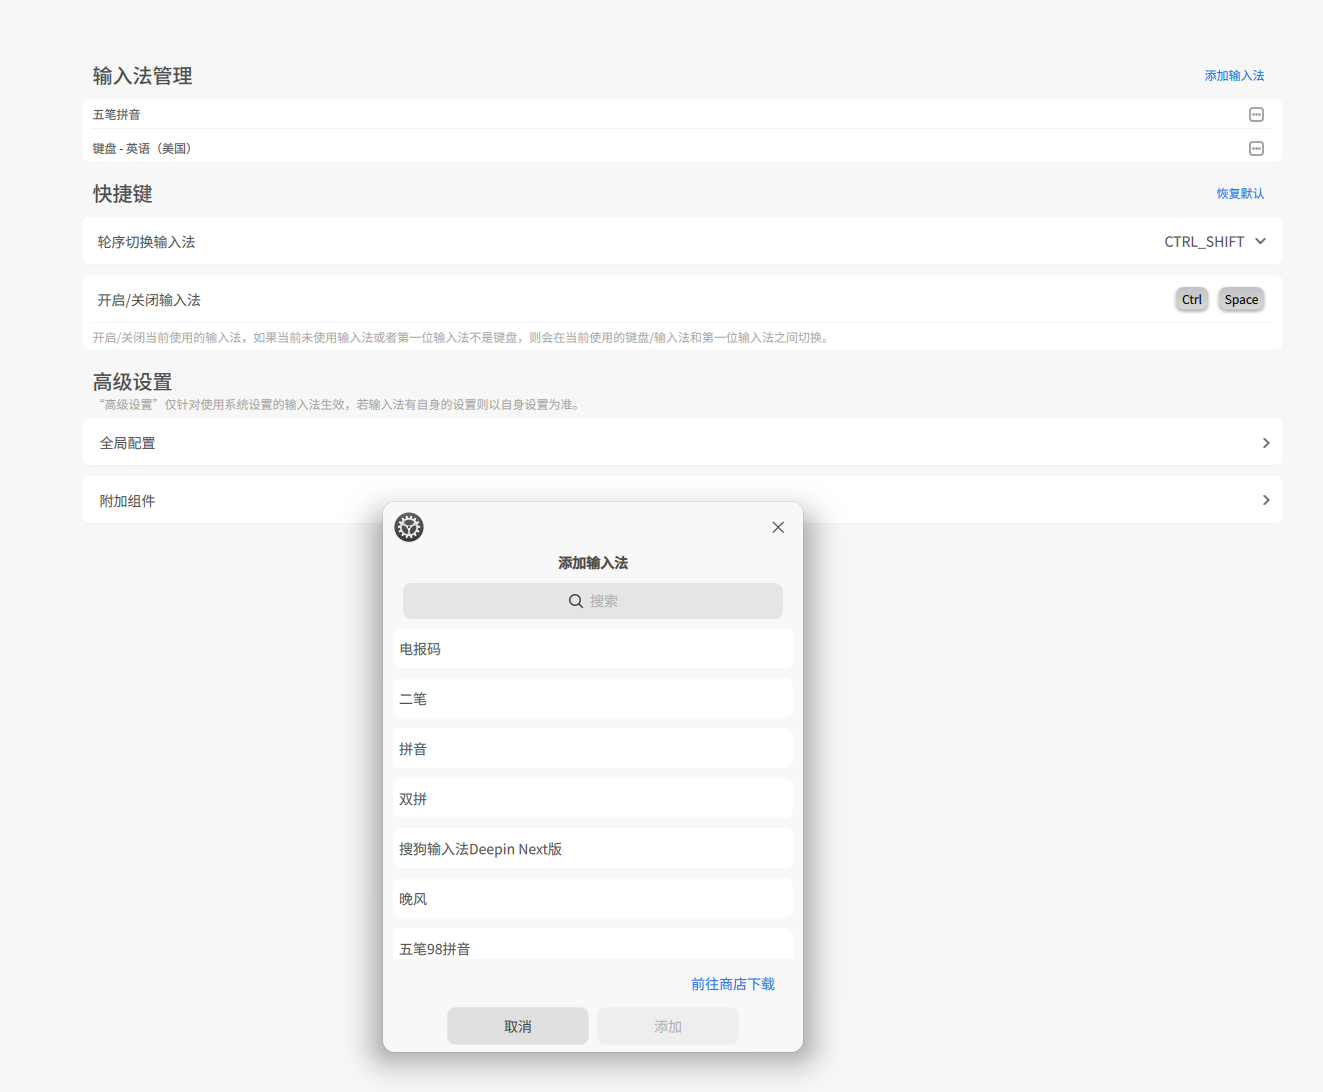Click 添加输入法 link at top right
Viewport: 1323px width, 1092px height.
pos(1234,76)
